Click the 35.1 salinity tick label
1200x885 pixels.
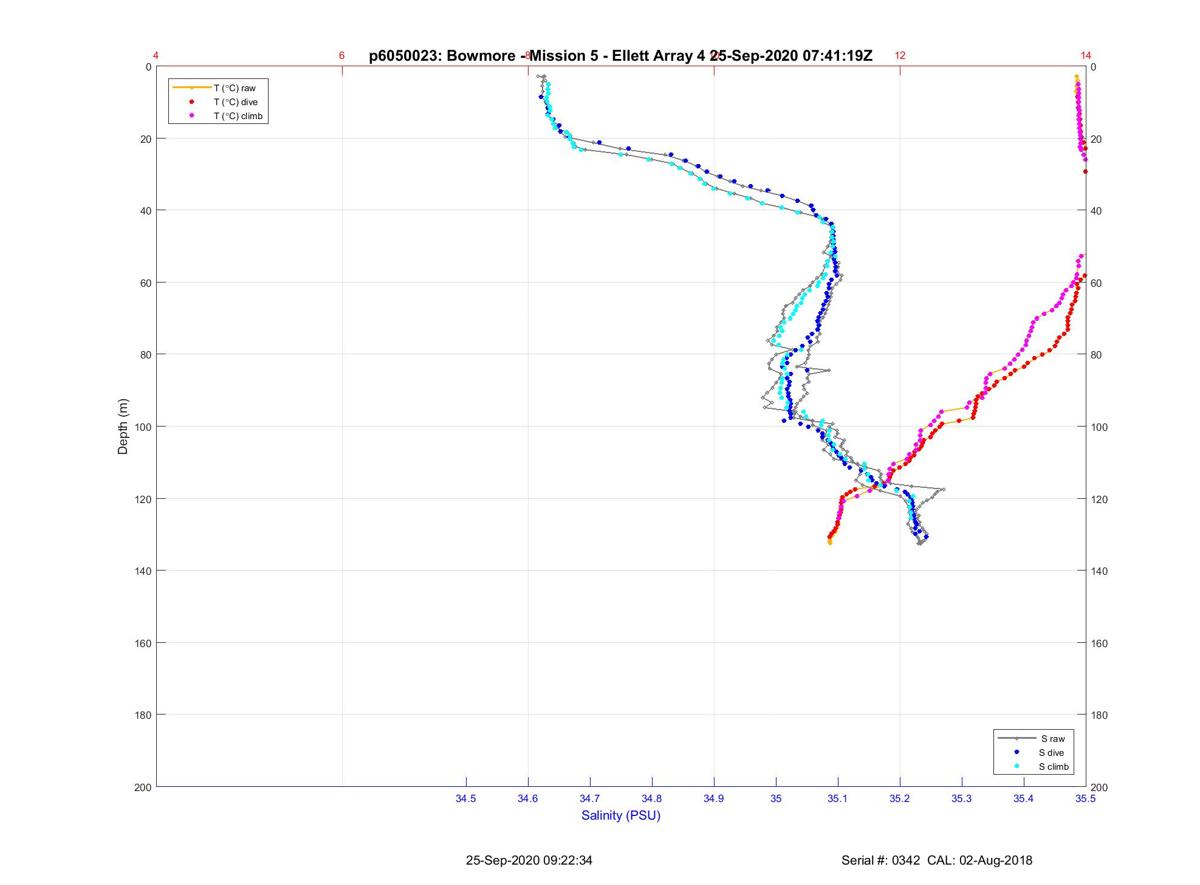pos(838,799)
